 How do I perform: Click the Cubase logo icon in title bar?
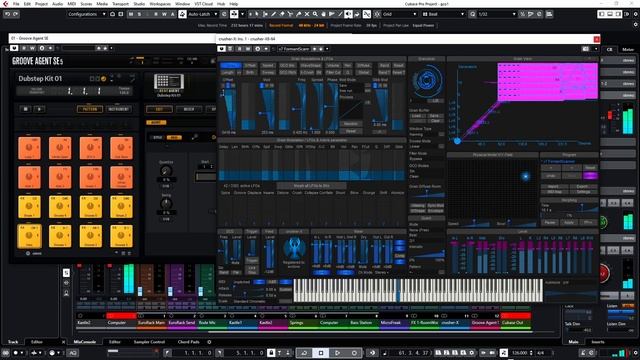click(5, 4)
